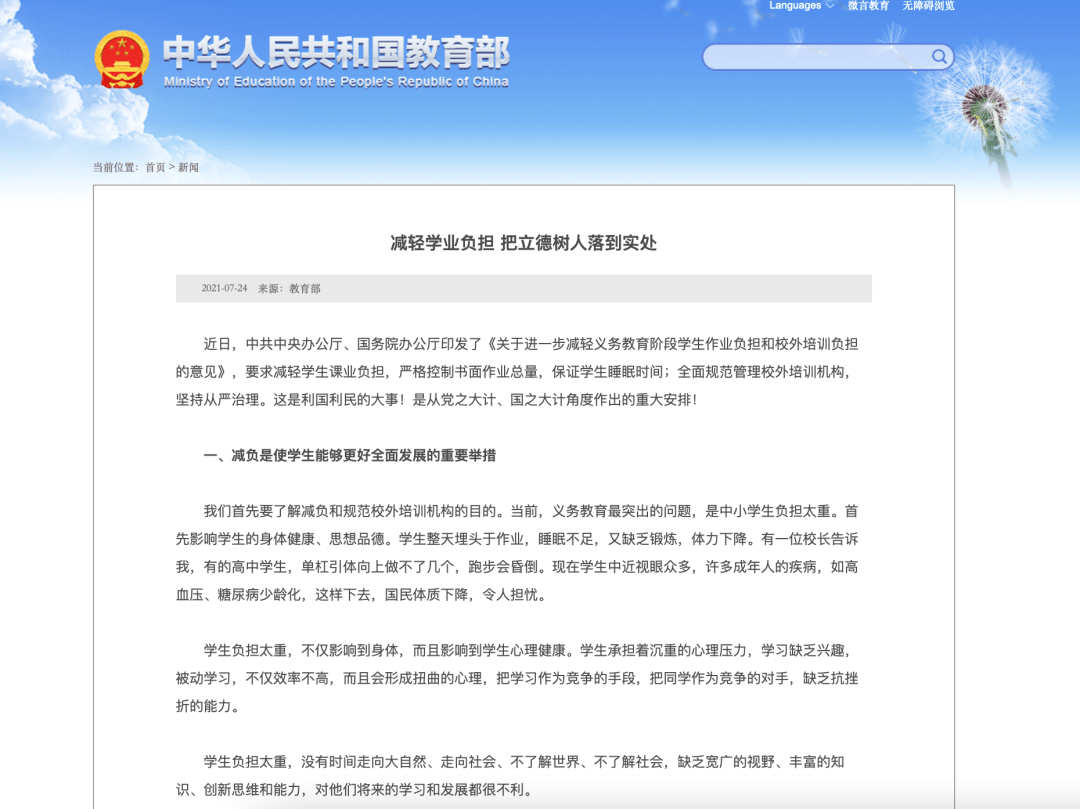Open 无障碍浏览 accessibility mode link
1080x809 pixels.
[928, 6]
